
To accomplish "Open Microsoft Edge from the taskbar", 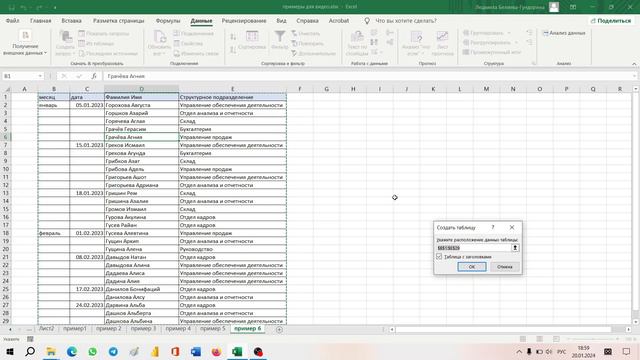I will click(x=72, y=351).
